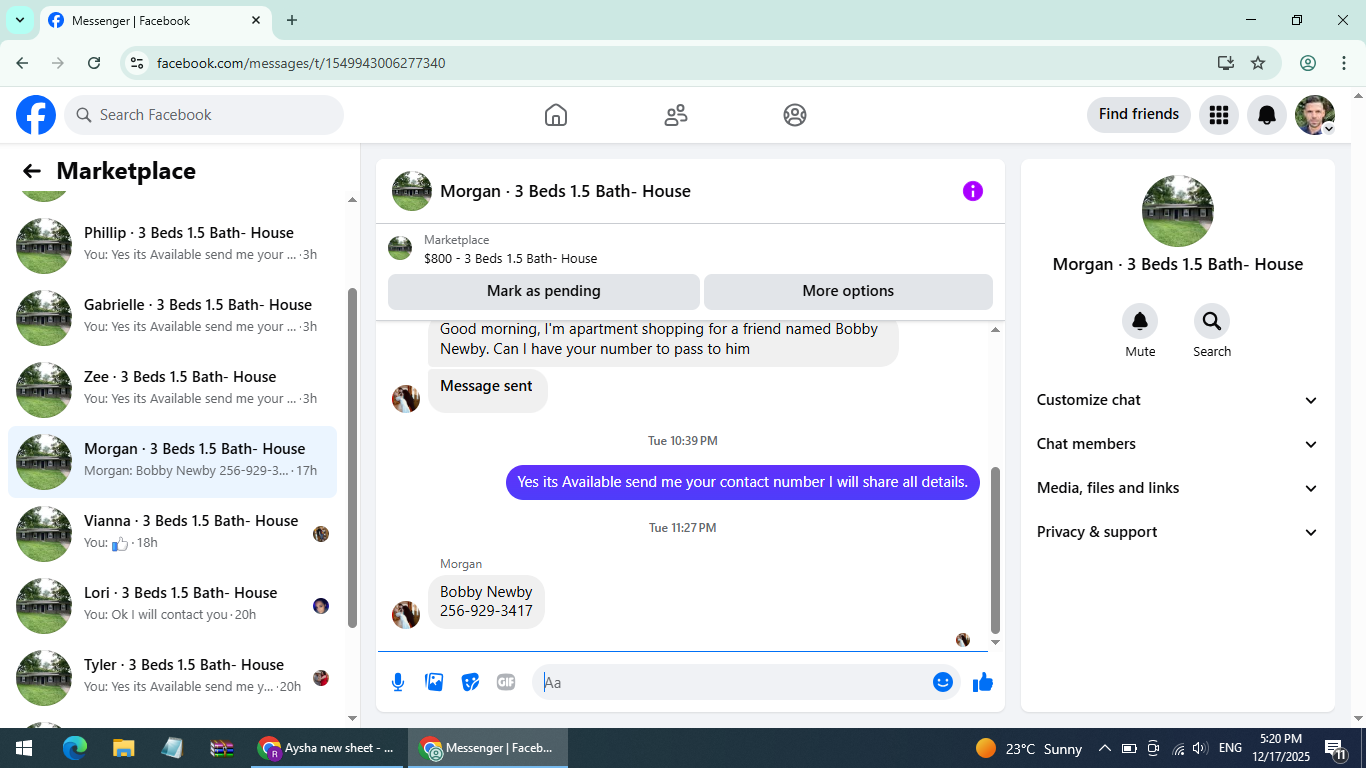
Task: Open the Home feed icon
Action: tap(556, 115)
